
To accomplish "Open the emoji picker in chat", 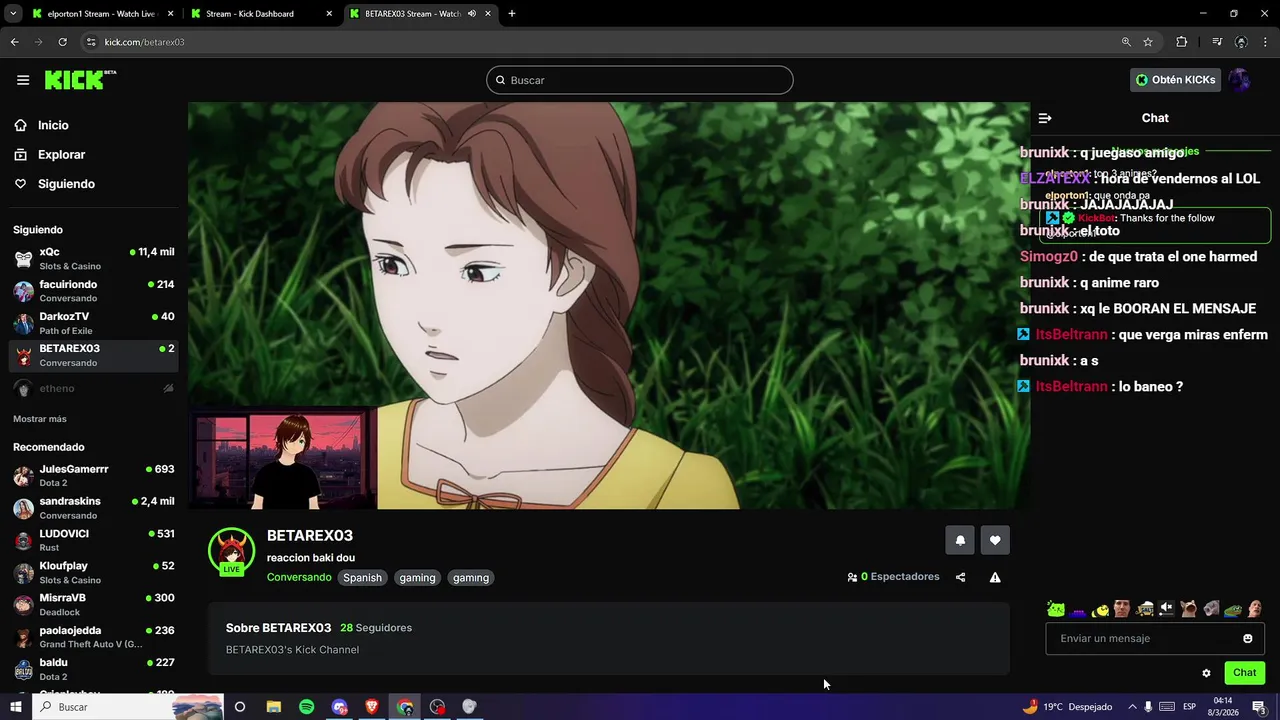I will [1247, 638].
